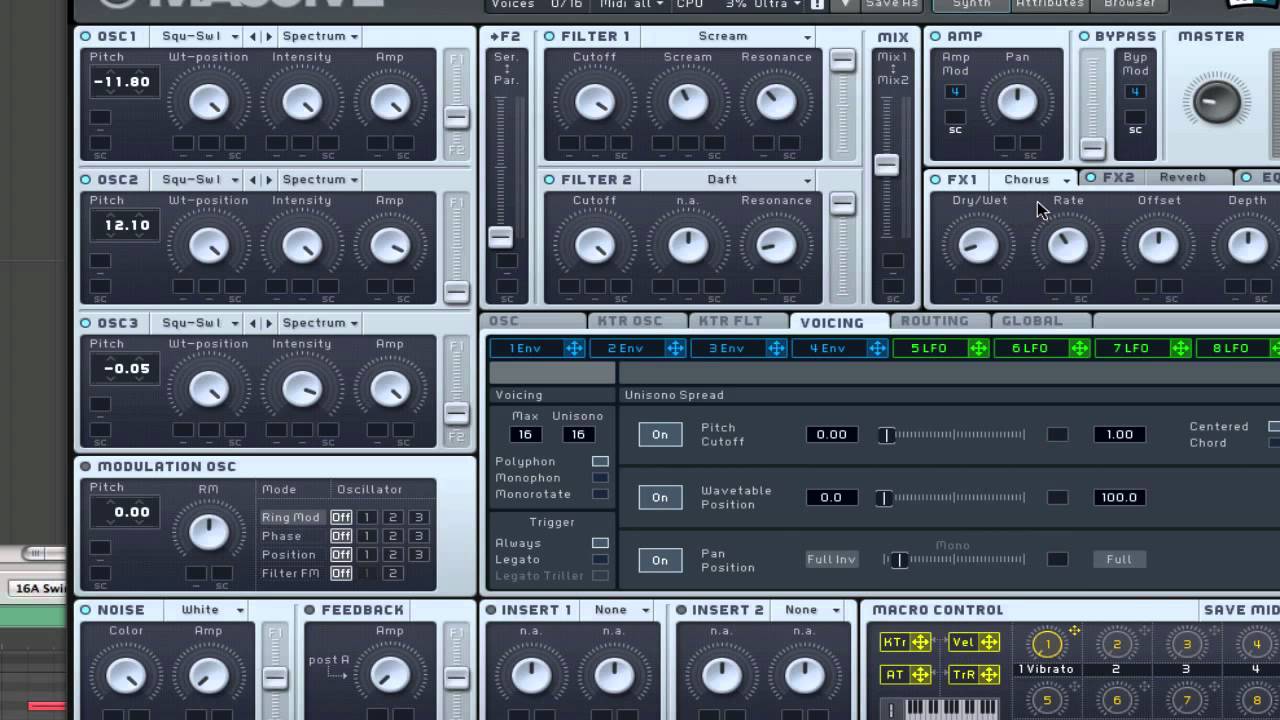Click the Noise Color knob
The image size is (1280, 720).
(126, 676)
